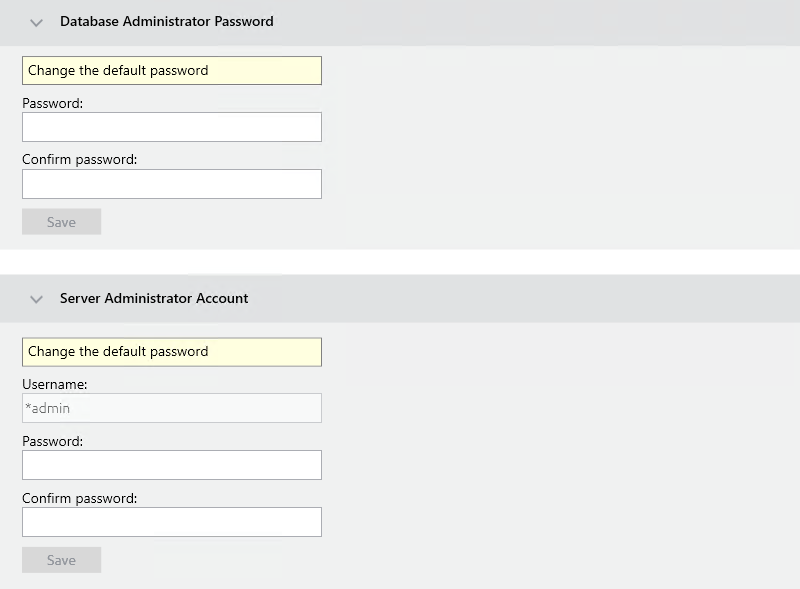
Task: Click the Password field under Server Administrator Account
Action: tap(170, 465)
